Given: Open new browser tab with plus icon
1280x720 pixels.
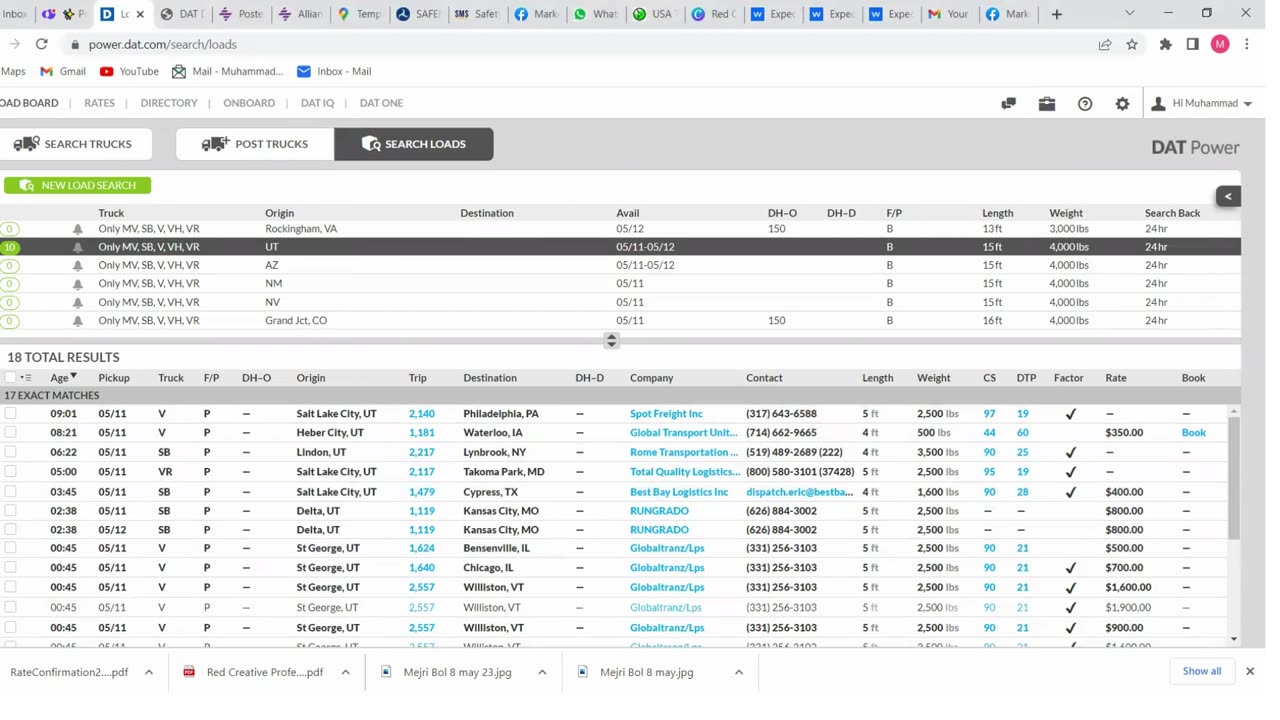Looking at the screenshot, I should coord(1056,14).
